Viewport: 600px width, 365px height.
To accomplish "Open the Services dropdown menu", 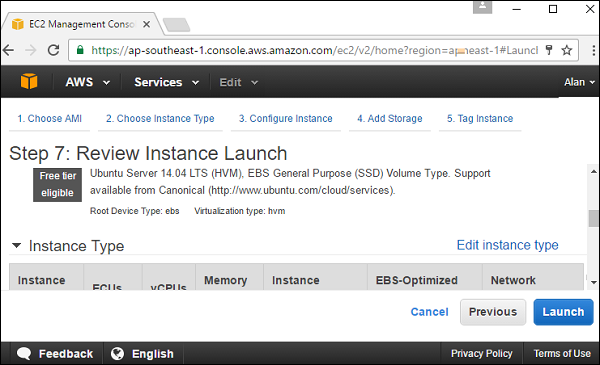I will click(x=166, y=82).
